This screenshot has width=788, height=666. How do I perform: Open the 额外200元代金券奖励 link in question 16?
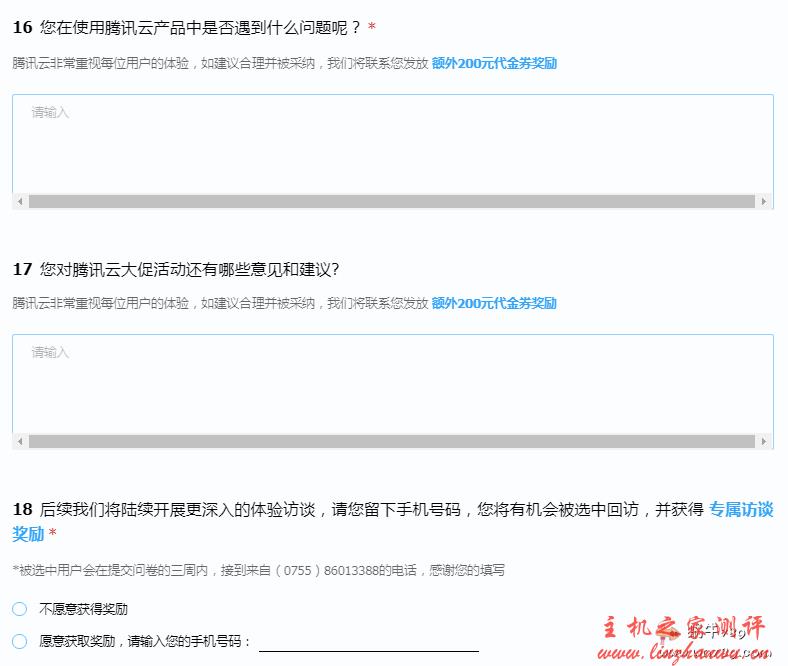point(494,64)
